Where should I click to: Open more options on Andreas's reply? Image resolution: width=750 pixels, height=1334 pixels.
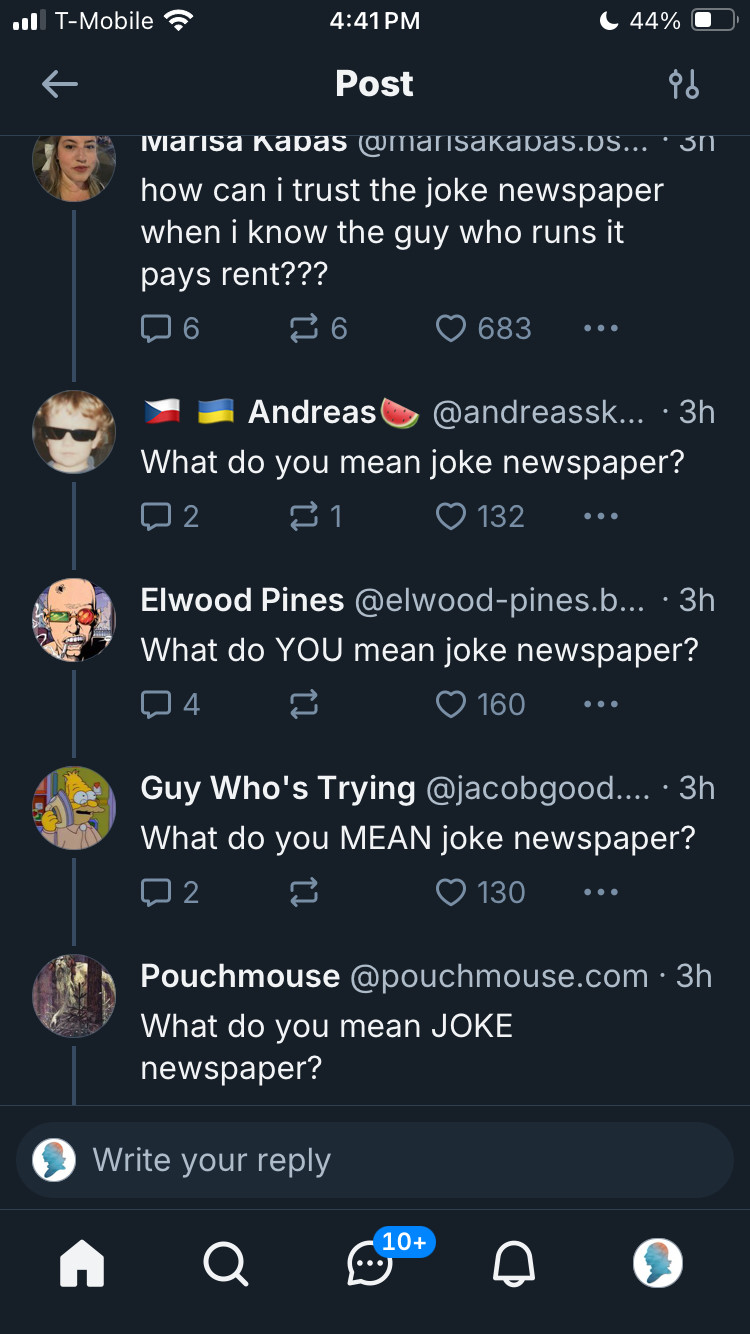[x=601, y=516]
